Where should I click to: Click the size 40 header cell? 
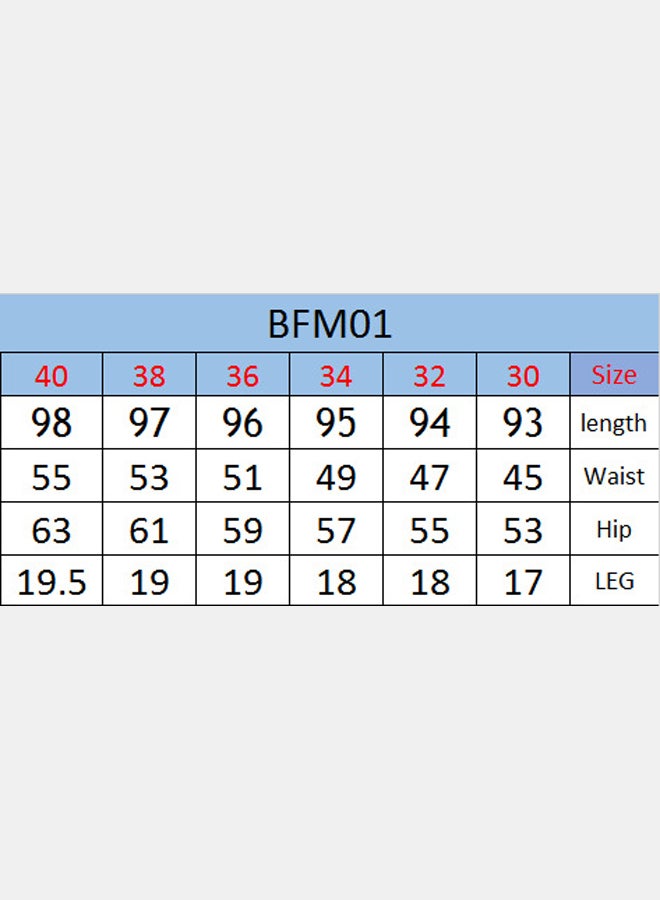51,376
